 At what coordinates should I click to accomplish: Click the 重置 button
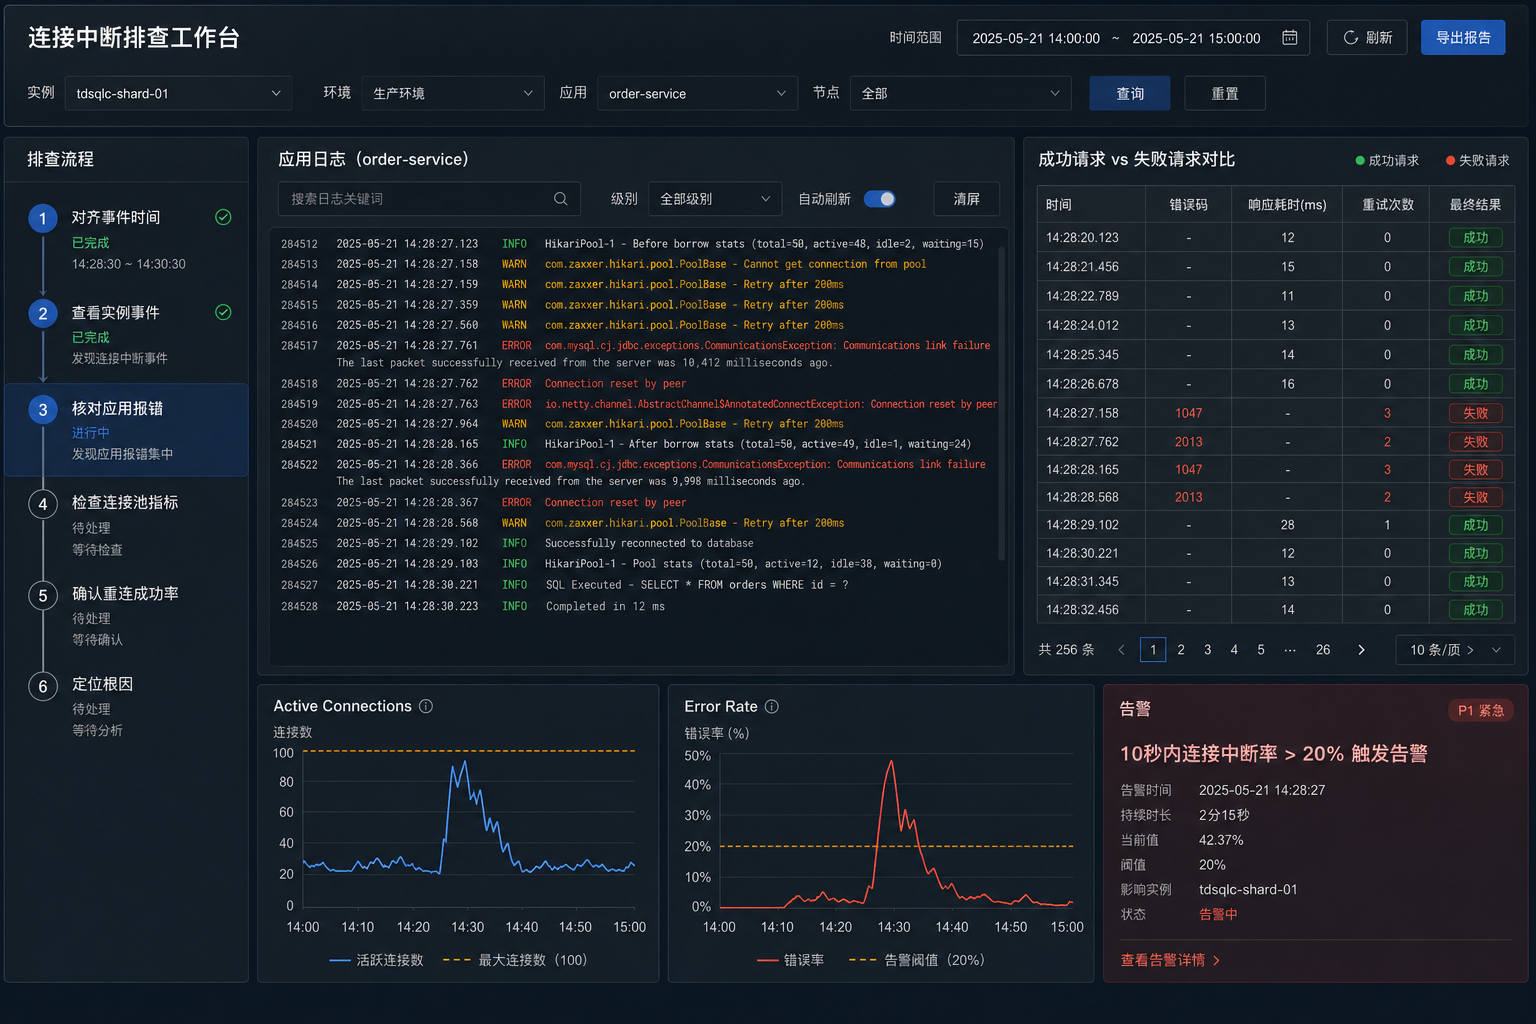click(x=1225, y=93)
